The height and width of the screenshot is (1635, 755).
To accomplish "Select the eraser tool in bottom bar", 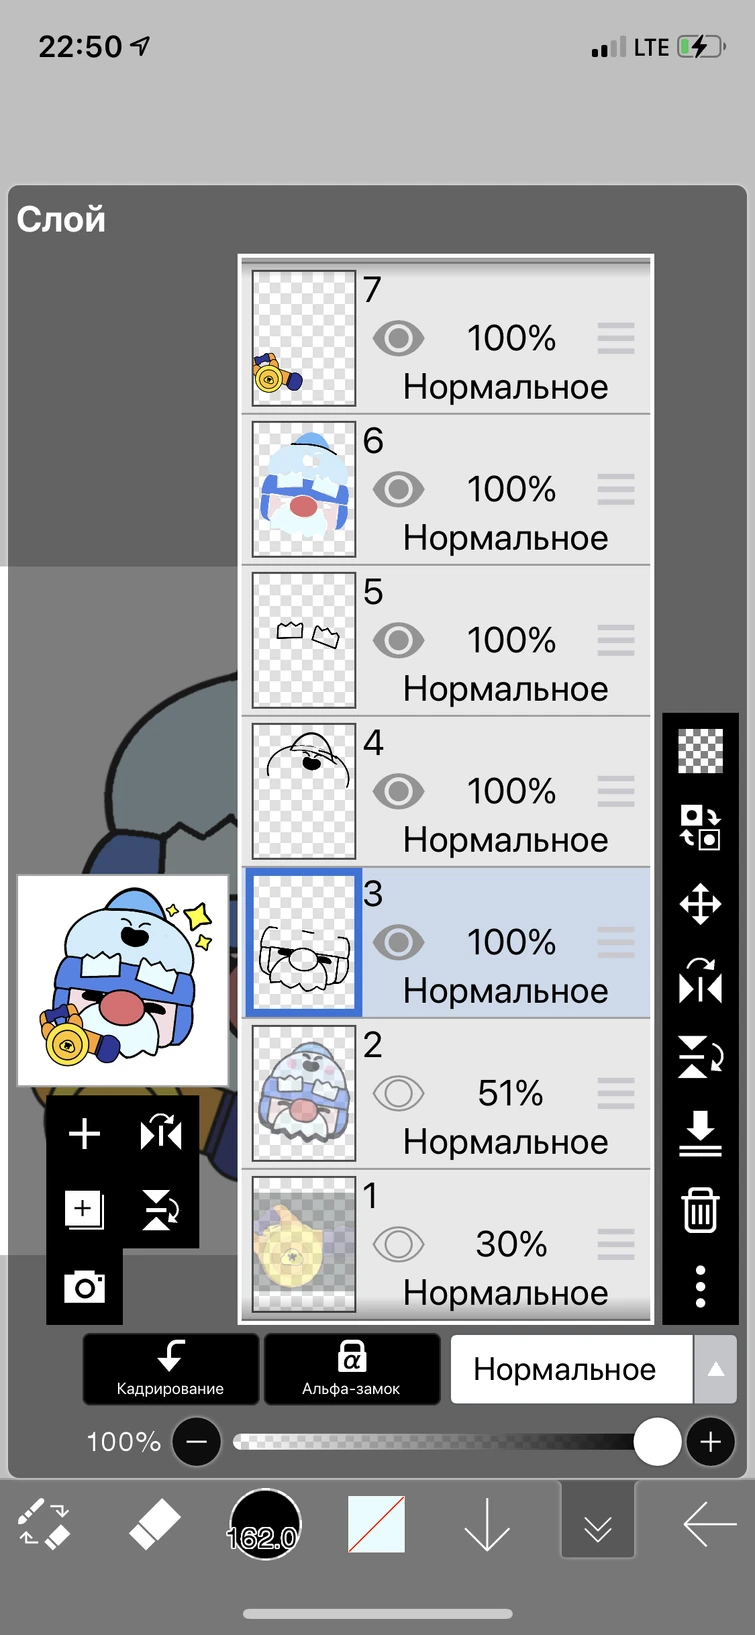I will (155, 1525).
